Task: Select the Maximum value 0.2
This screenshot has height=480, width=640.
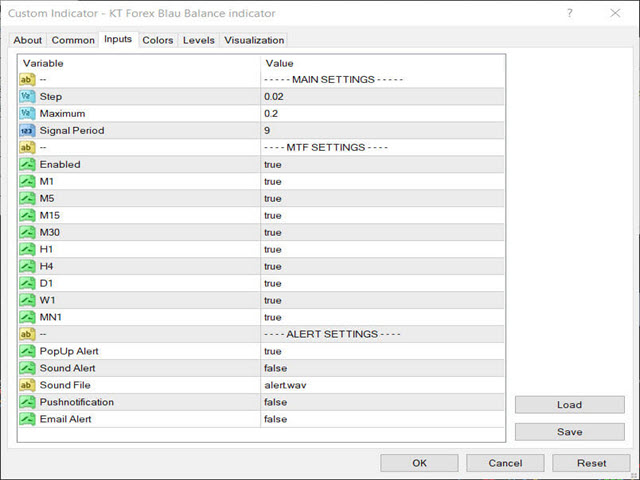Action: pyautogui.click(x=271, y=113)
